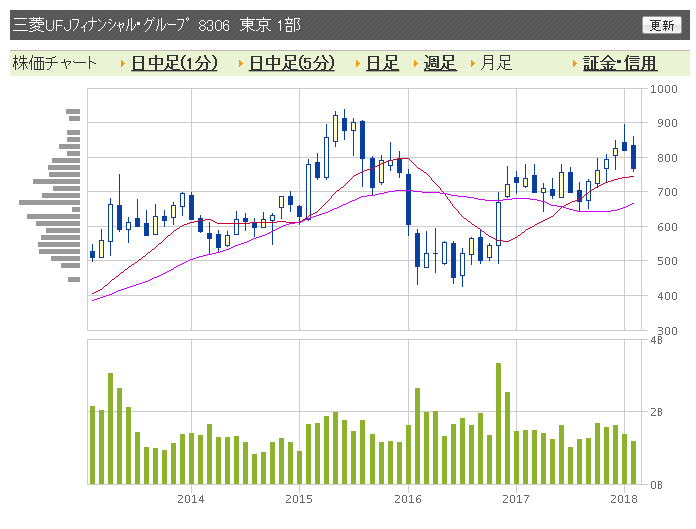Click the 月足 monthly chart label
This screenshot has width=696, height=529.
(x=496, y=63)
